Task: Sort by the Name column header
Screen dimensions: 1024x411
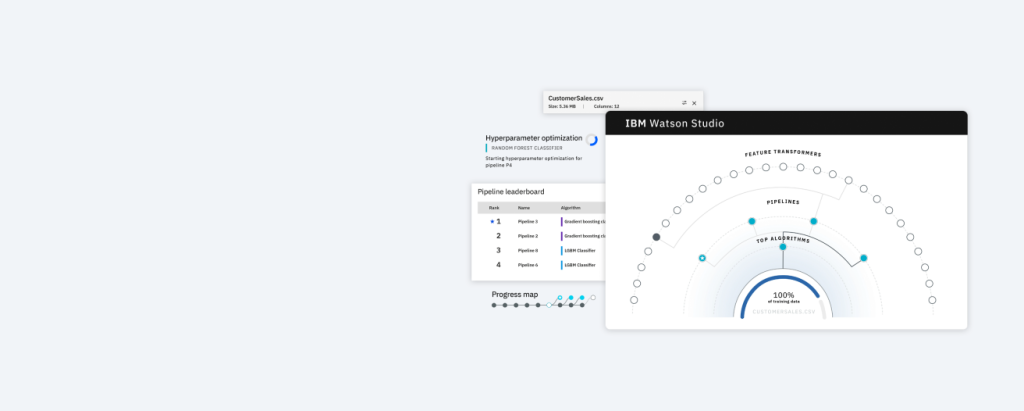Action: pos(524,208)
